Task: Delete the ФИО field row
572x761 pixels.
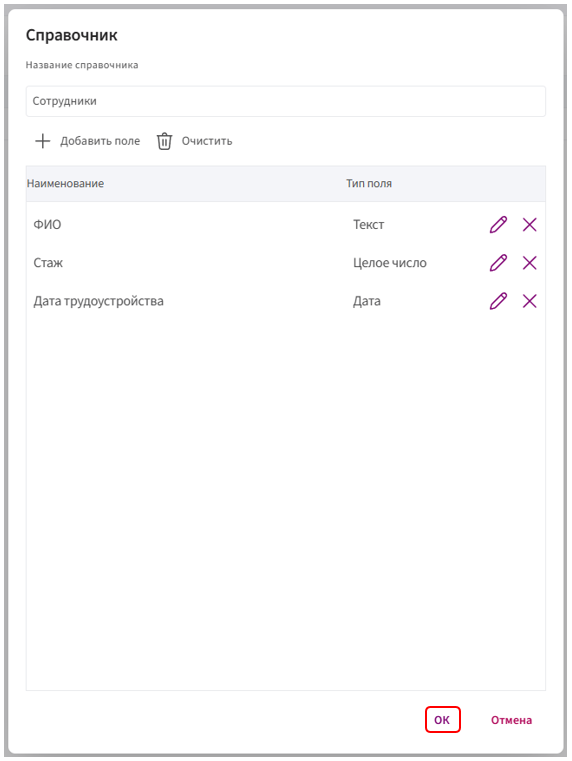Action: coord(529,225)
